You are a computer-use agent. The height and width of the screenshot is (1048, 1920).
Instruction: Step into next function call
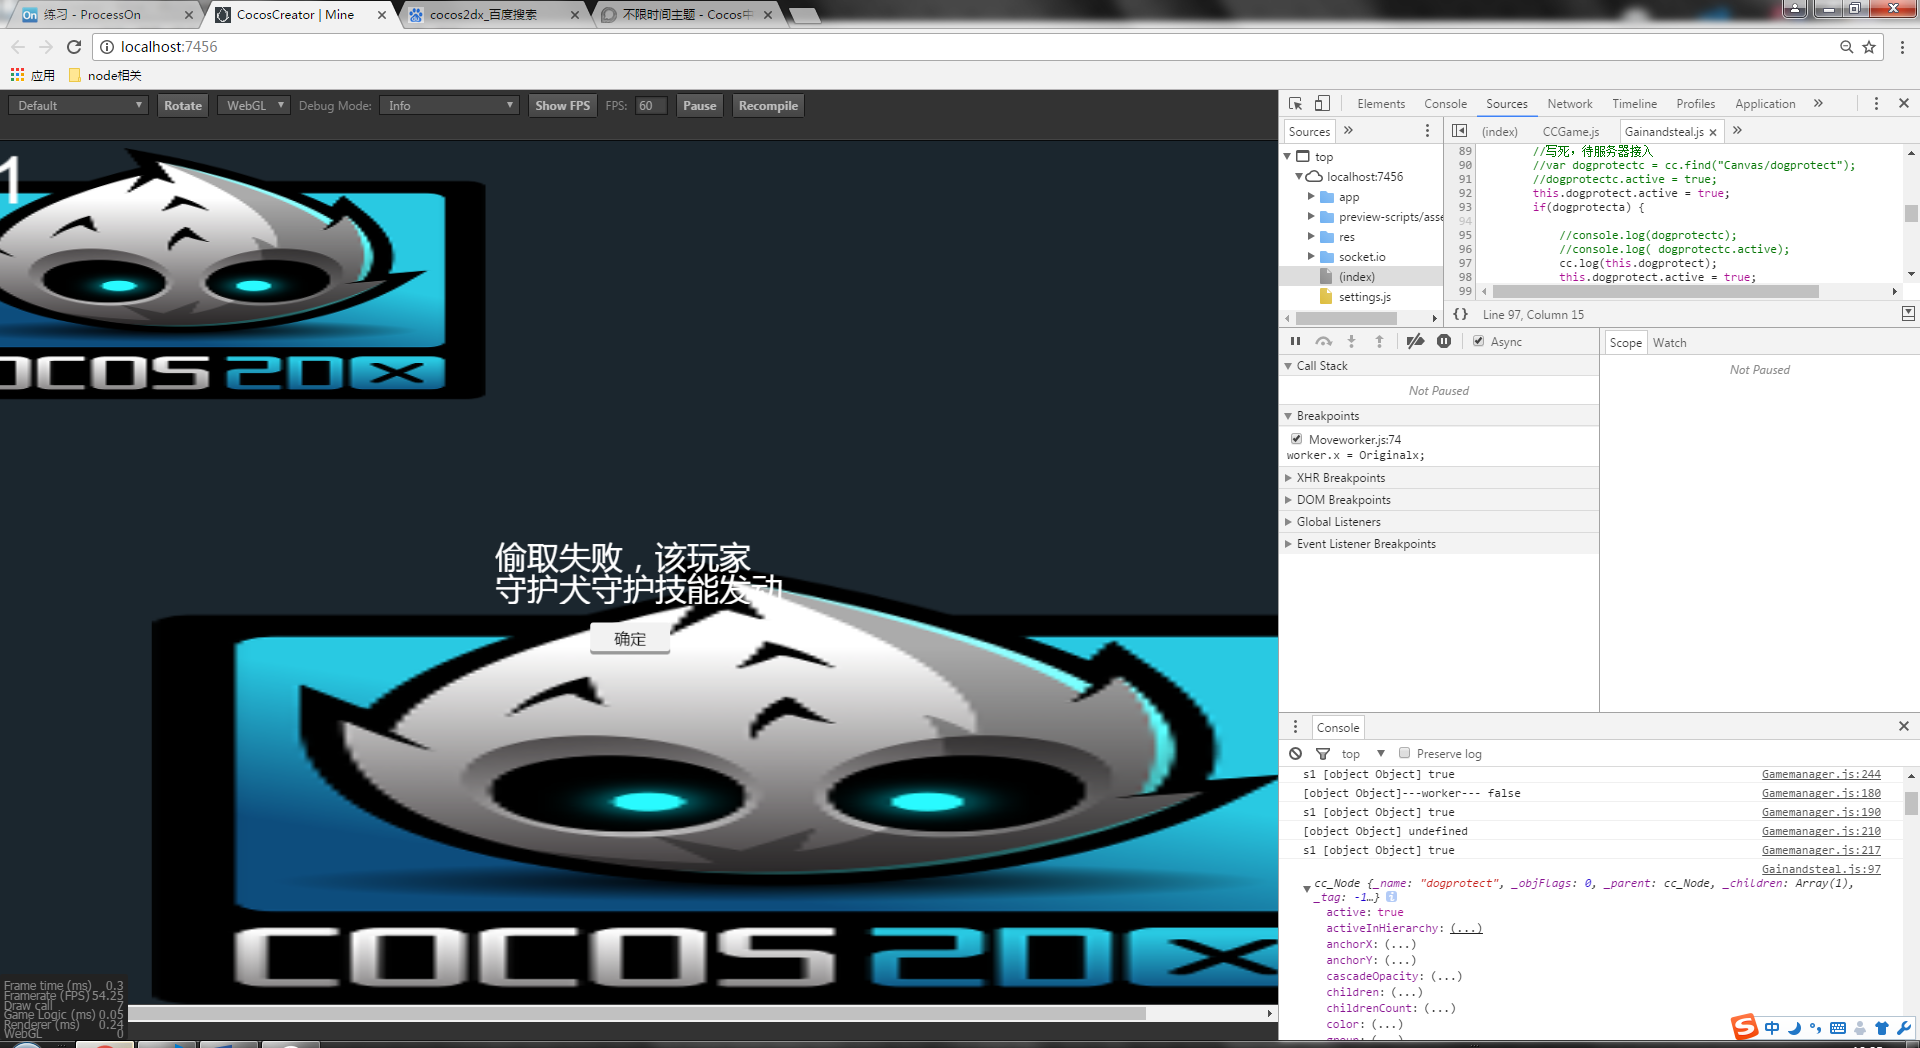pyautogui.click(x=1352, y=342)
